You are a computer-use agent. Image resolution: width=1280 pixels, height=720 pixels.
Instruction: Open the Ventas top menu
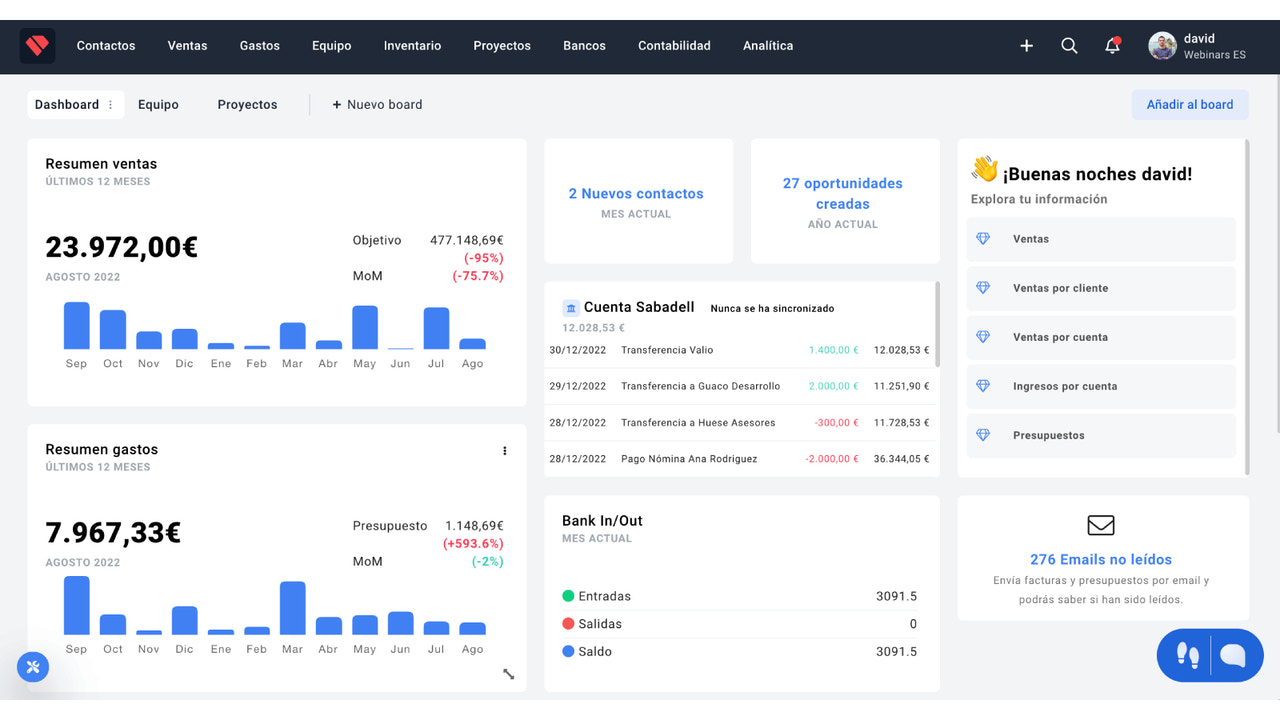click(x=188, y=46)
